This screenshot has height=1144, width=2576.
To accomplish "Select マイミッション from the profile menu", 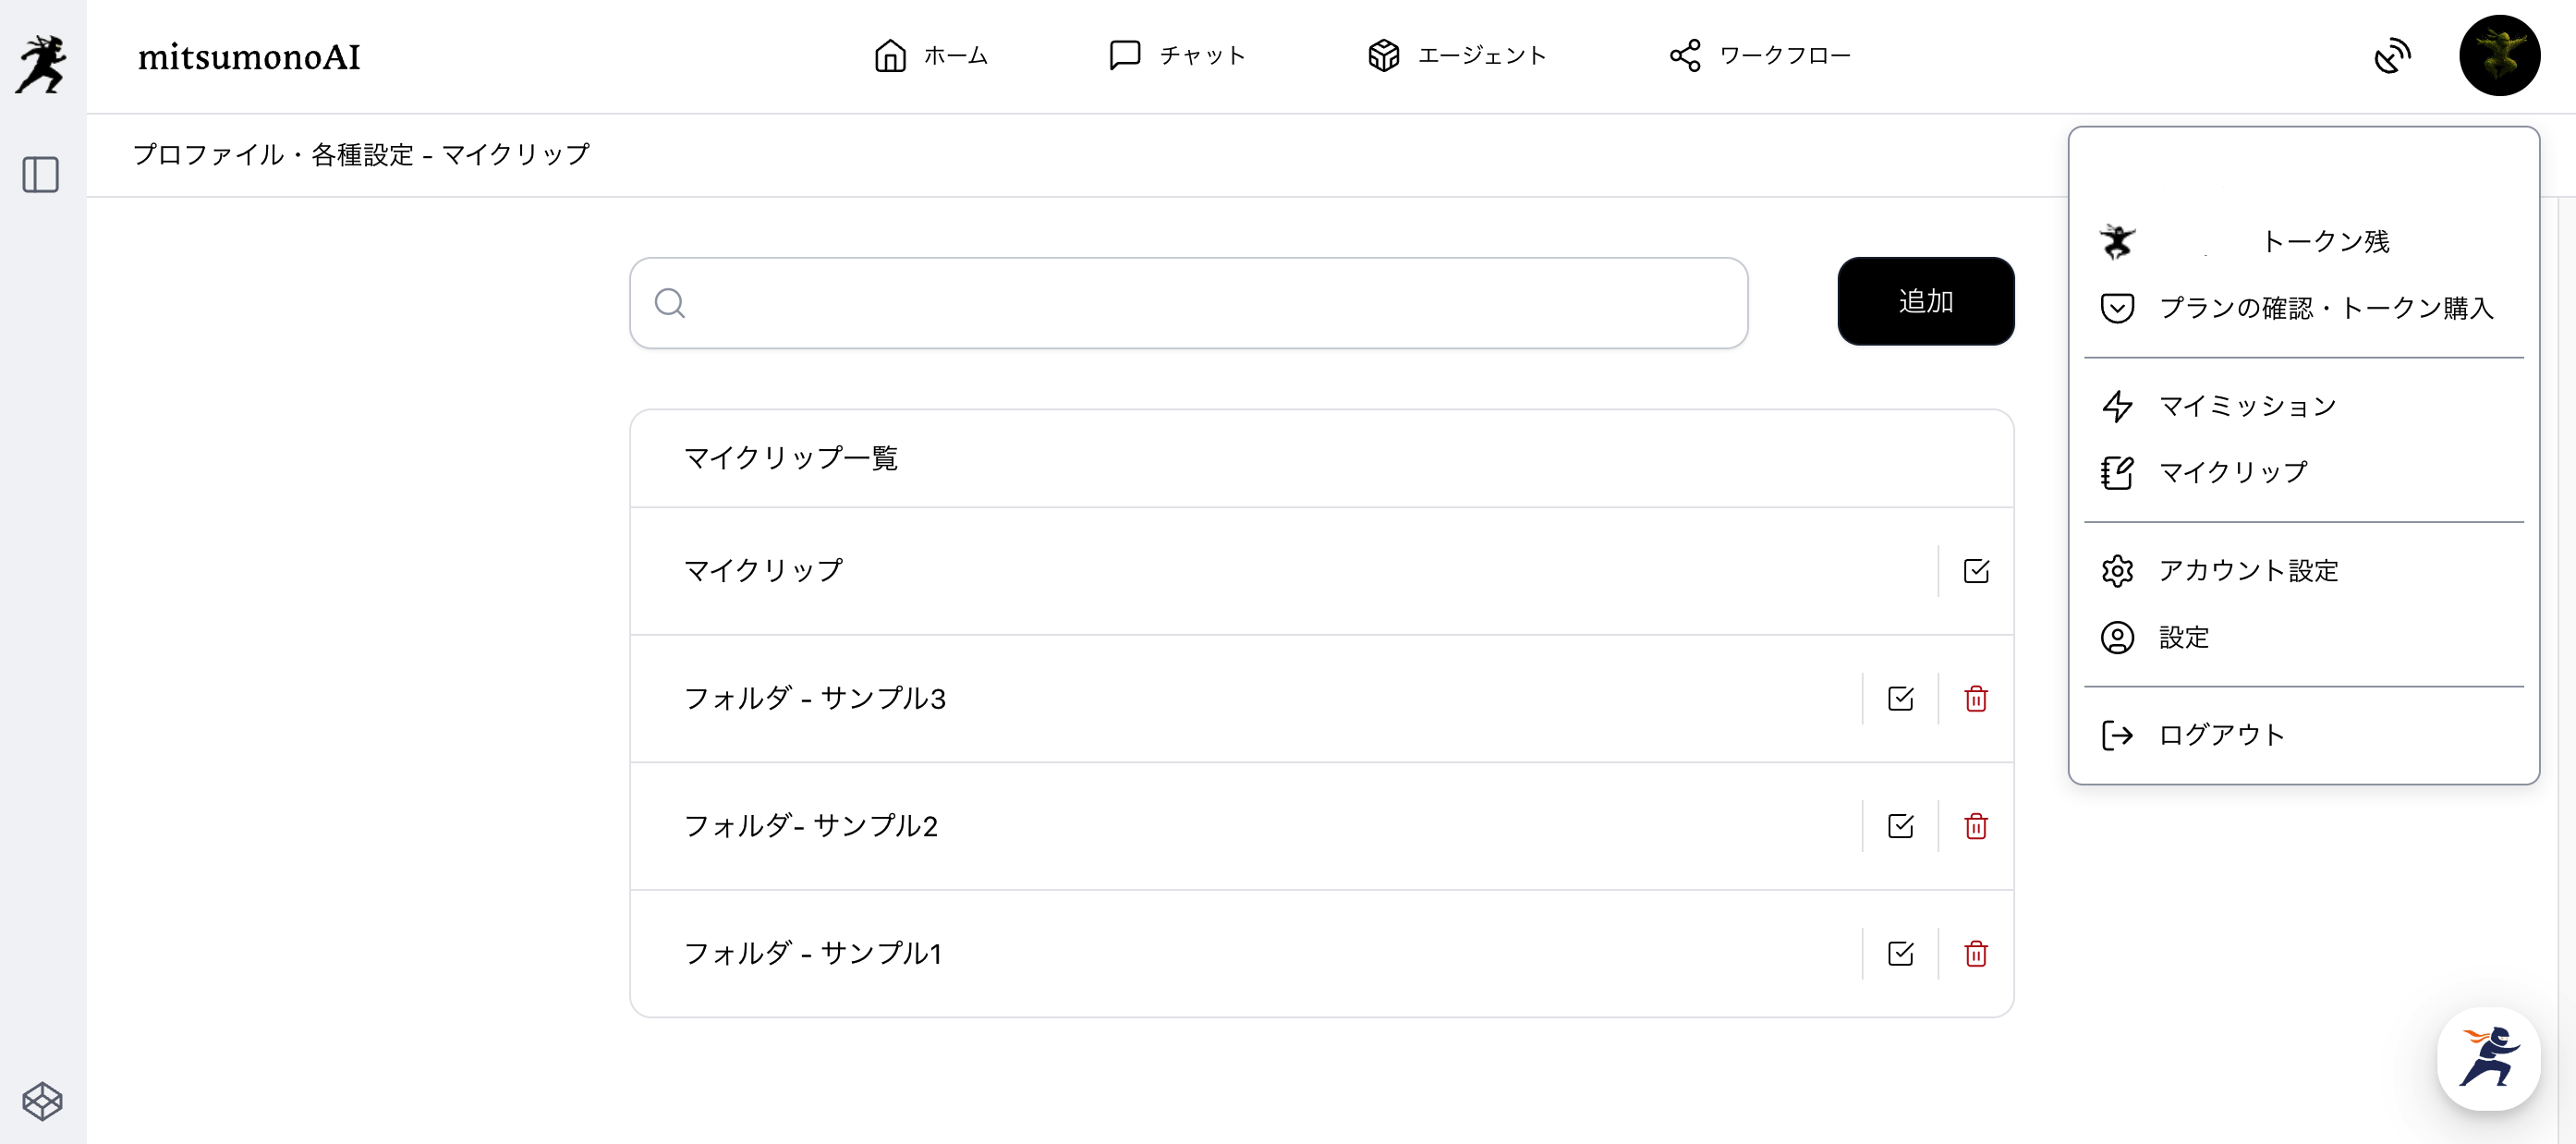I will tap(2246, 406).
